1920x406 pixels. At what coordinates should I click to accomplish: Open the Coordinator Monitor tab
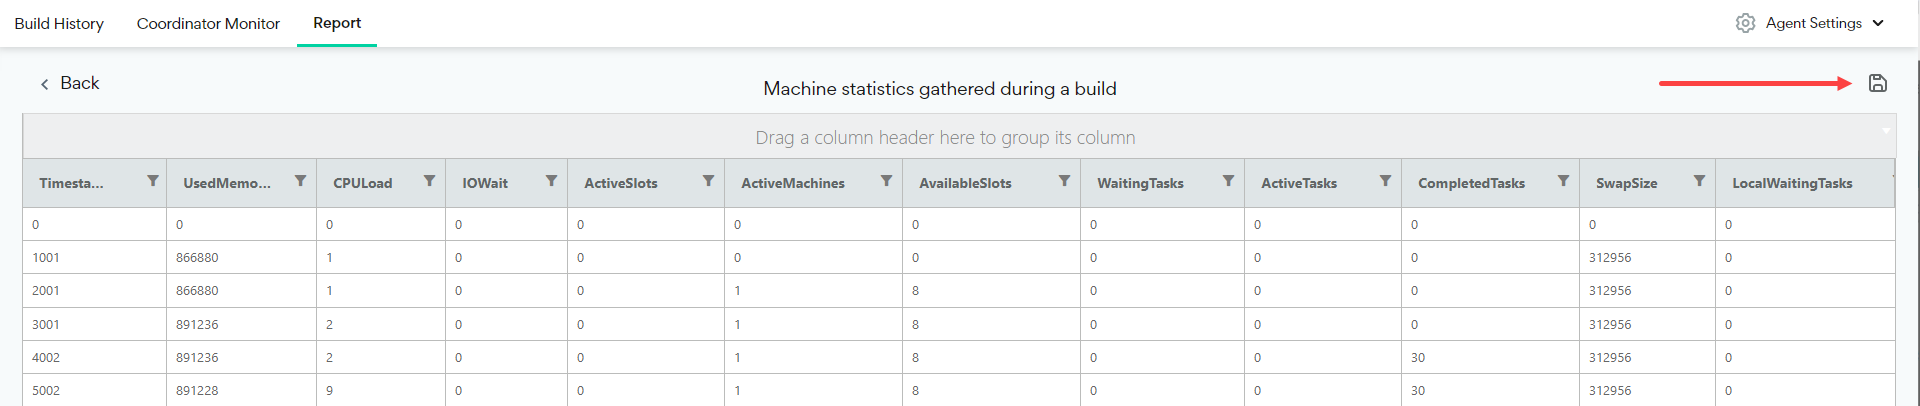pyautogui.click(x=208, y=23)
